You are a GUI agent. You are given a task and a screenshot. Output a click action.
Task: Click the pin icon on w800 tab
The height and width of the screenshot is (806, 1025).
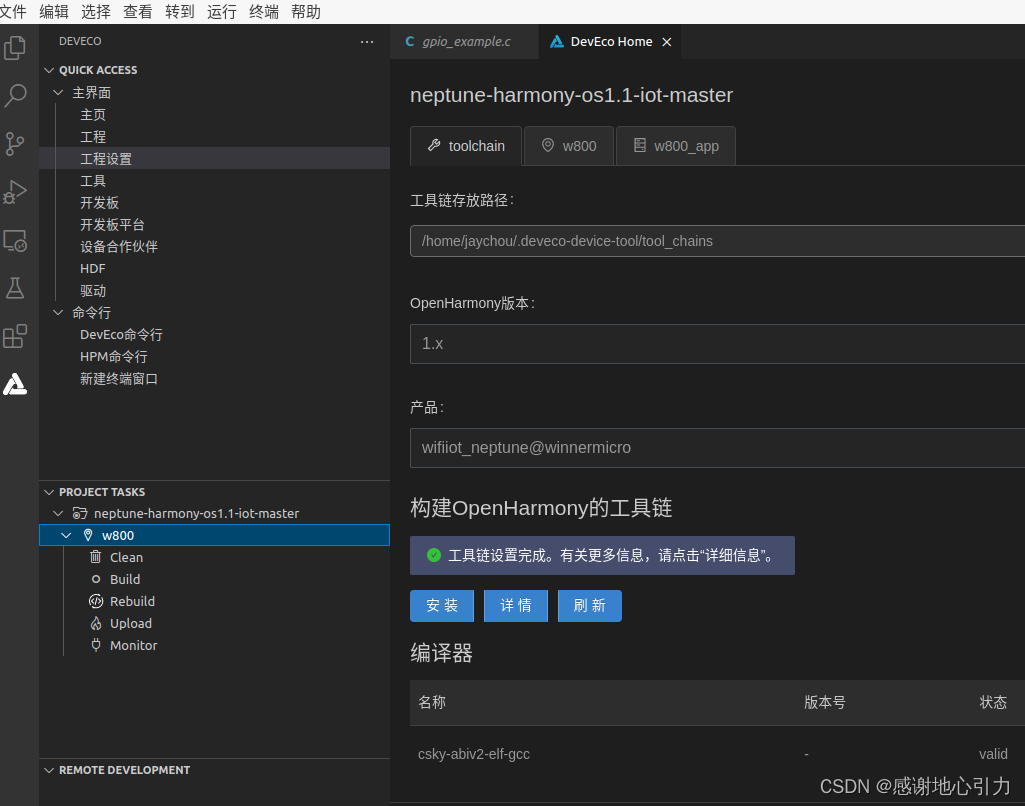point(548,145)
